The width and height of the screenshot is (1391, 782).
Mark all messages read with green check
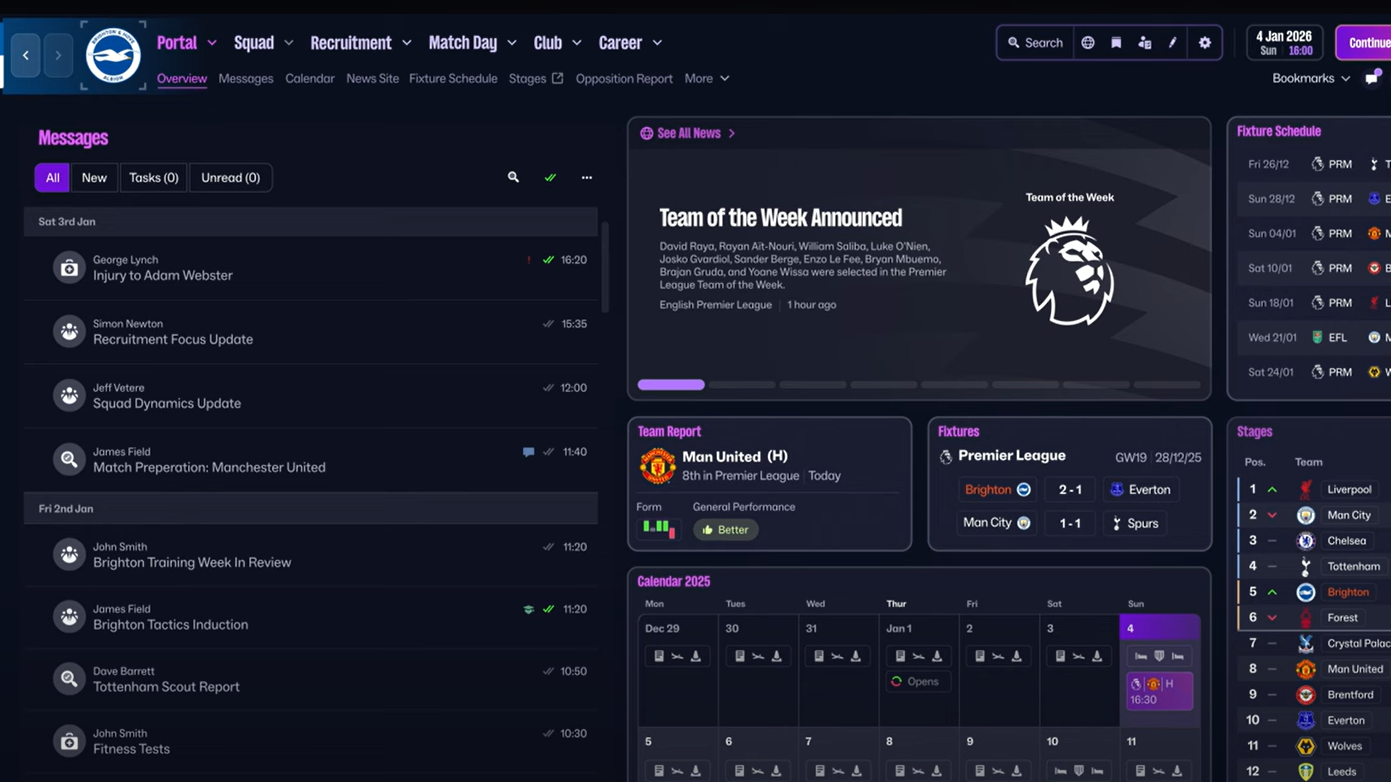coord(550,177)
